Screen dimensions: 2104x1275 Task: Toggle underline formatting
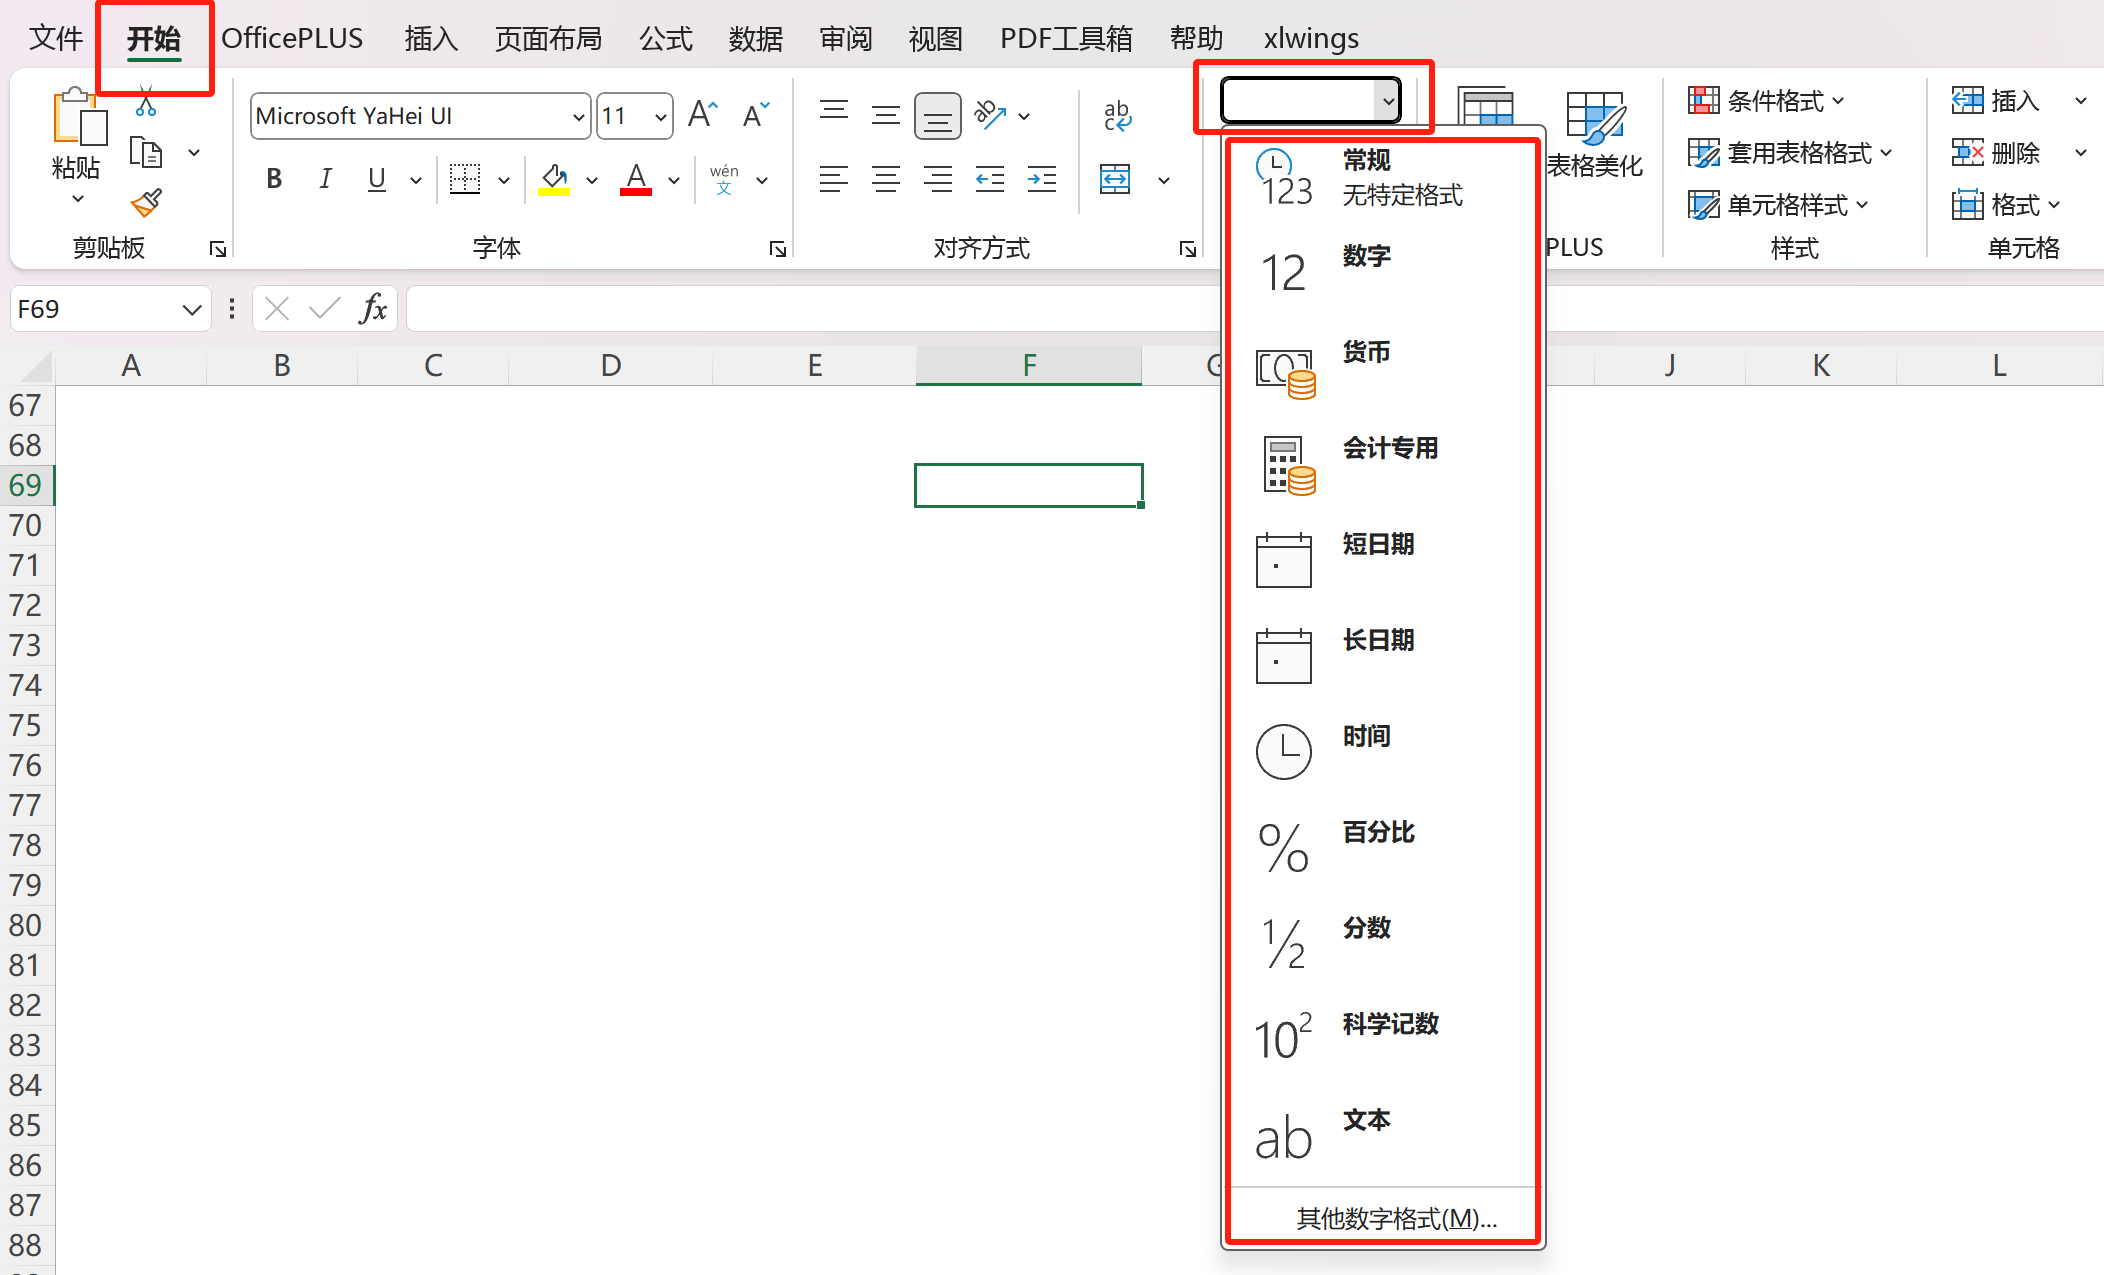coord(376,180)
